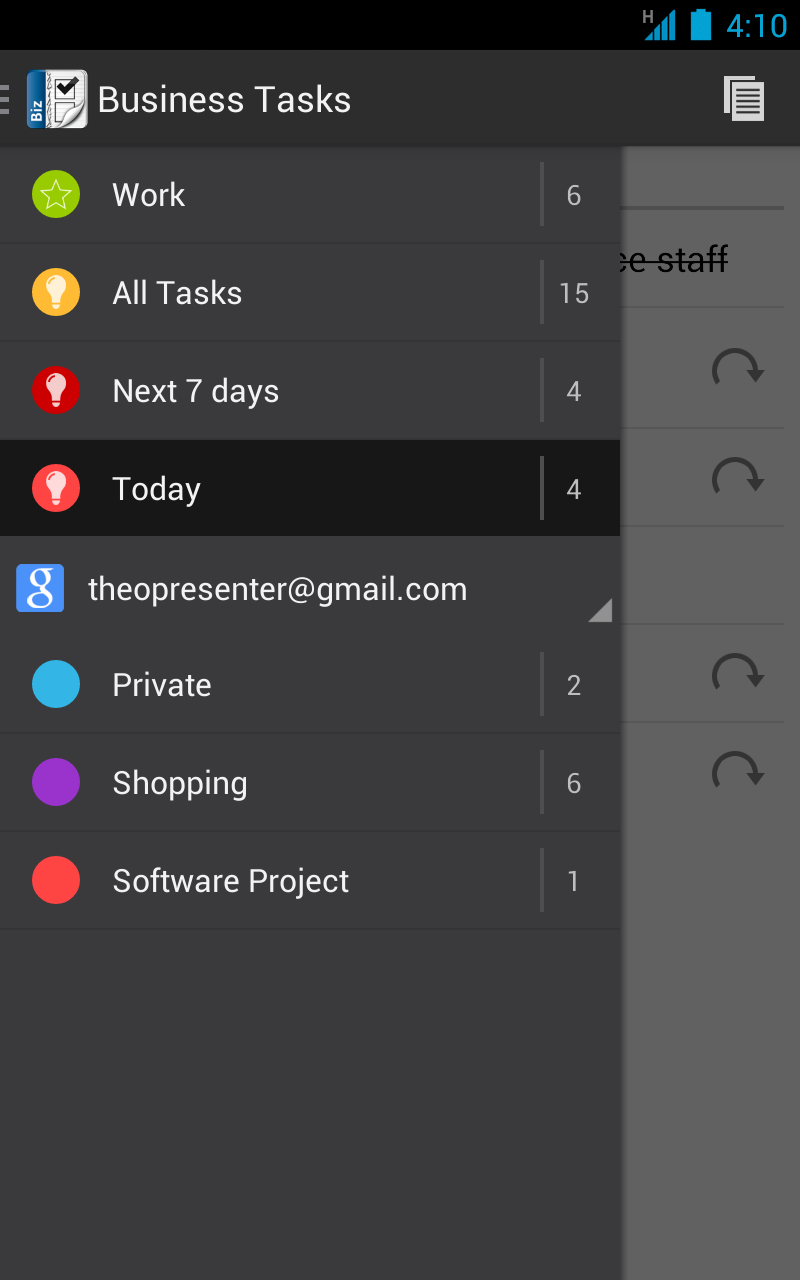
Task: Tap the yellow lightbulb icon for All Tasks
Action: click(x=56, y=293)
